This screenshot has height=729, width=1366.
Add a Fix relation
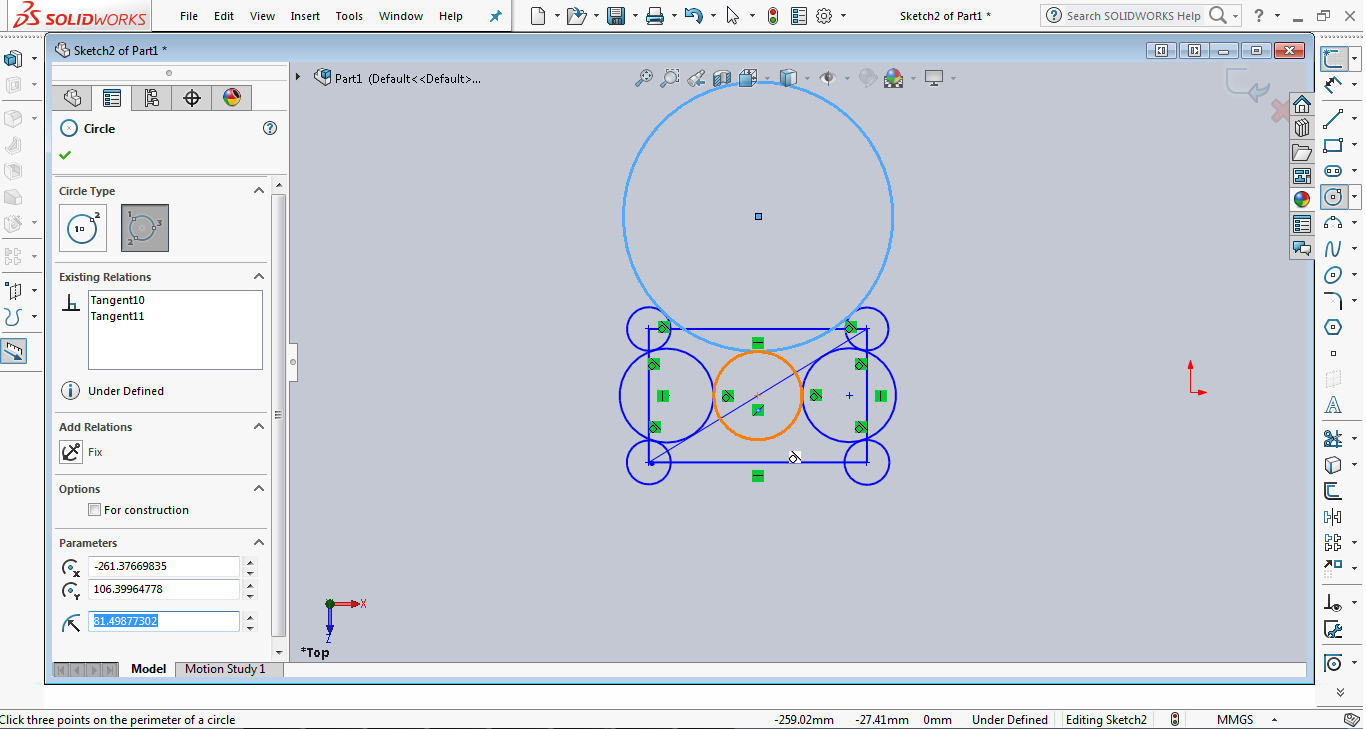pos(71,452)
